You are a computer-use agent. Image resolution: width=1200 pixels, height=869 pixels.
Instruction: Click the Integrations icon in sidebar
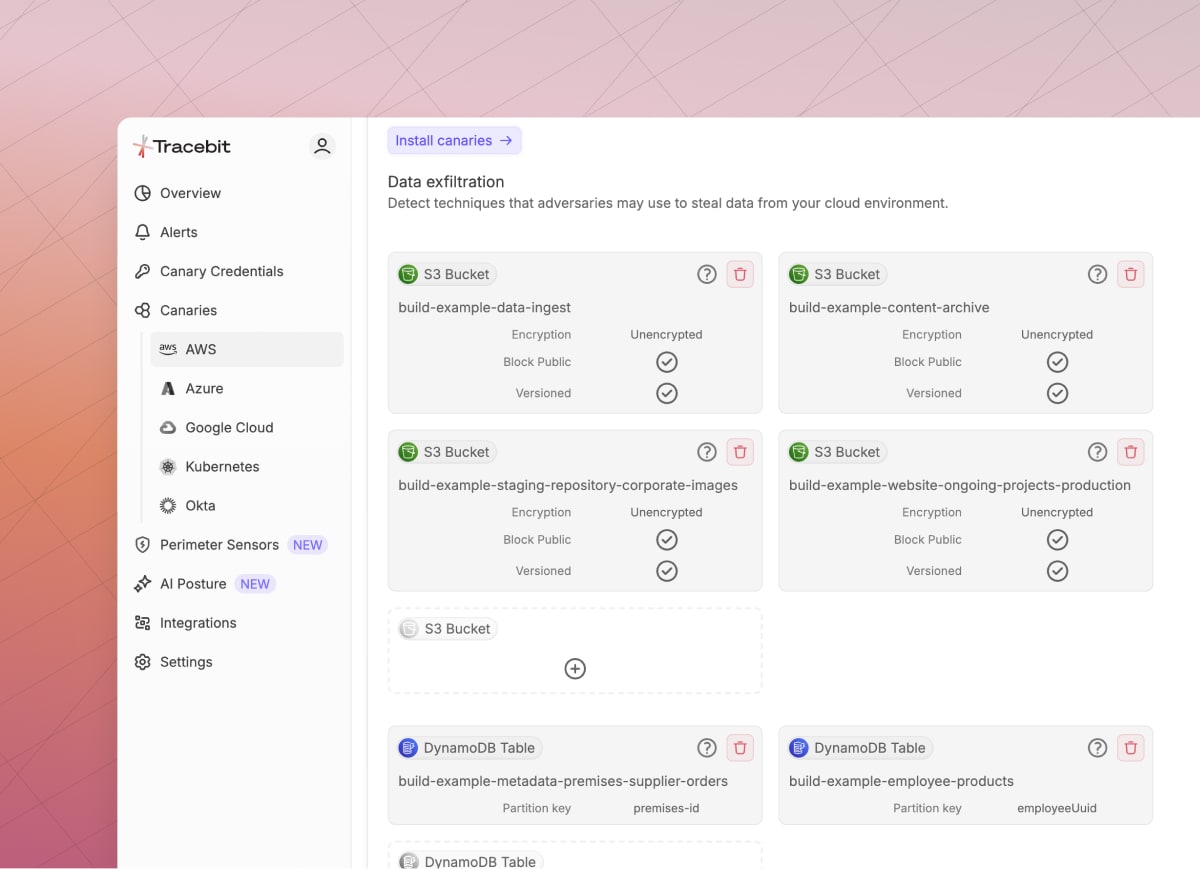143,623
